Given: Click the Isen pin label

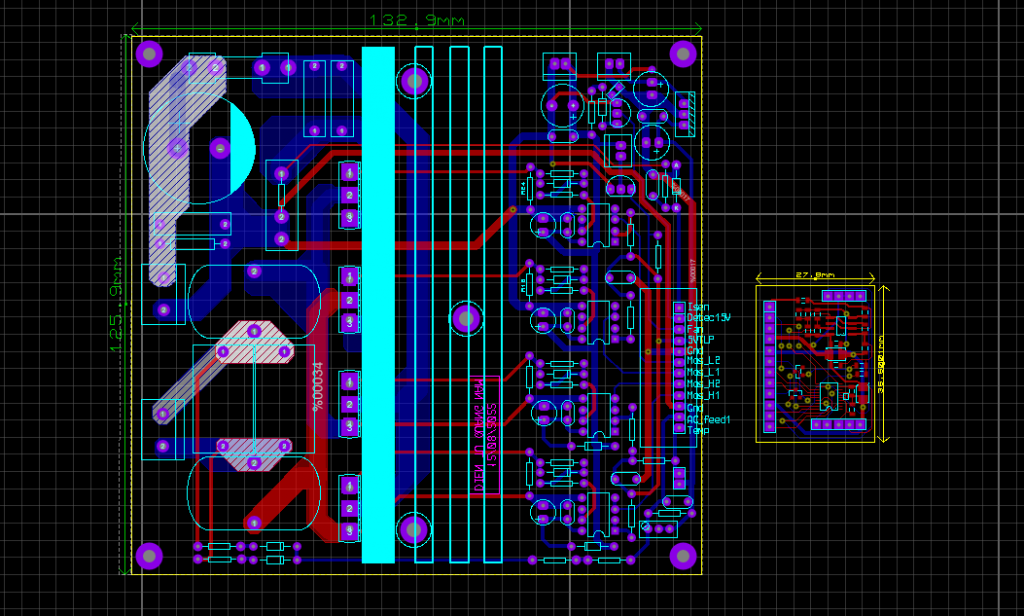Looking at the screenshot, I should pyautogui.click(x=698, y=307).
